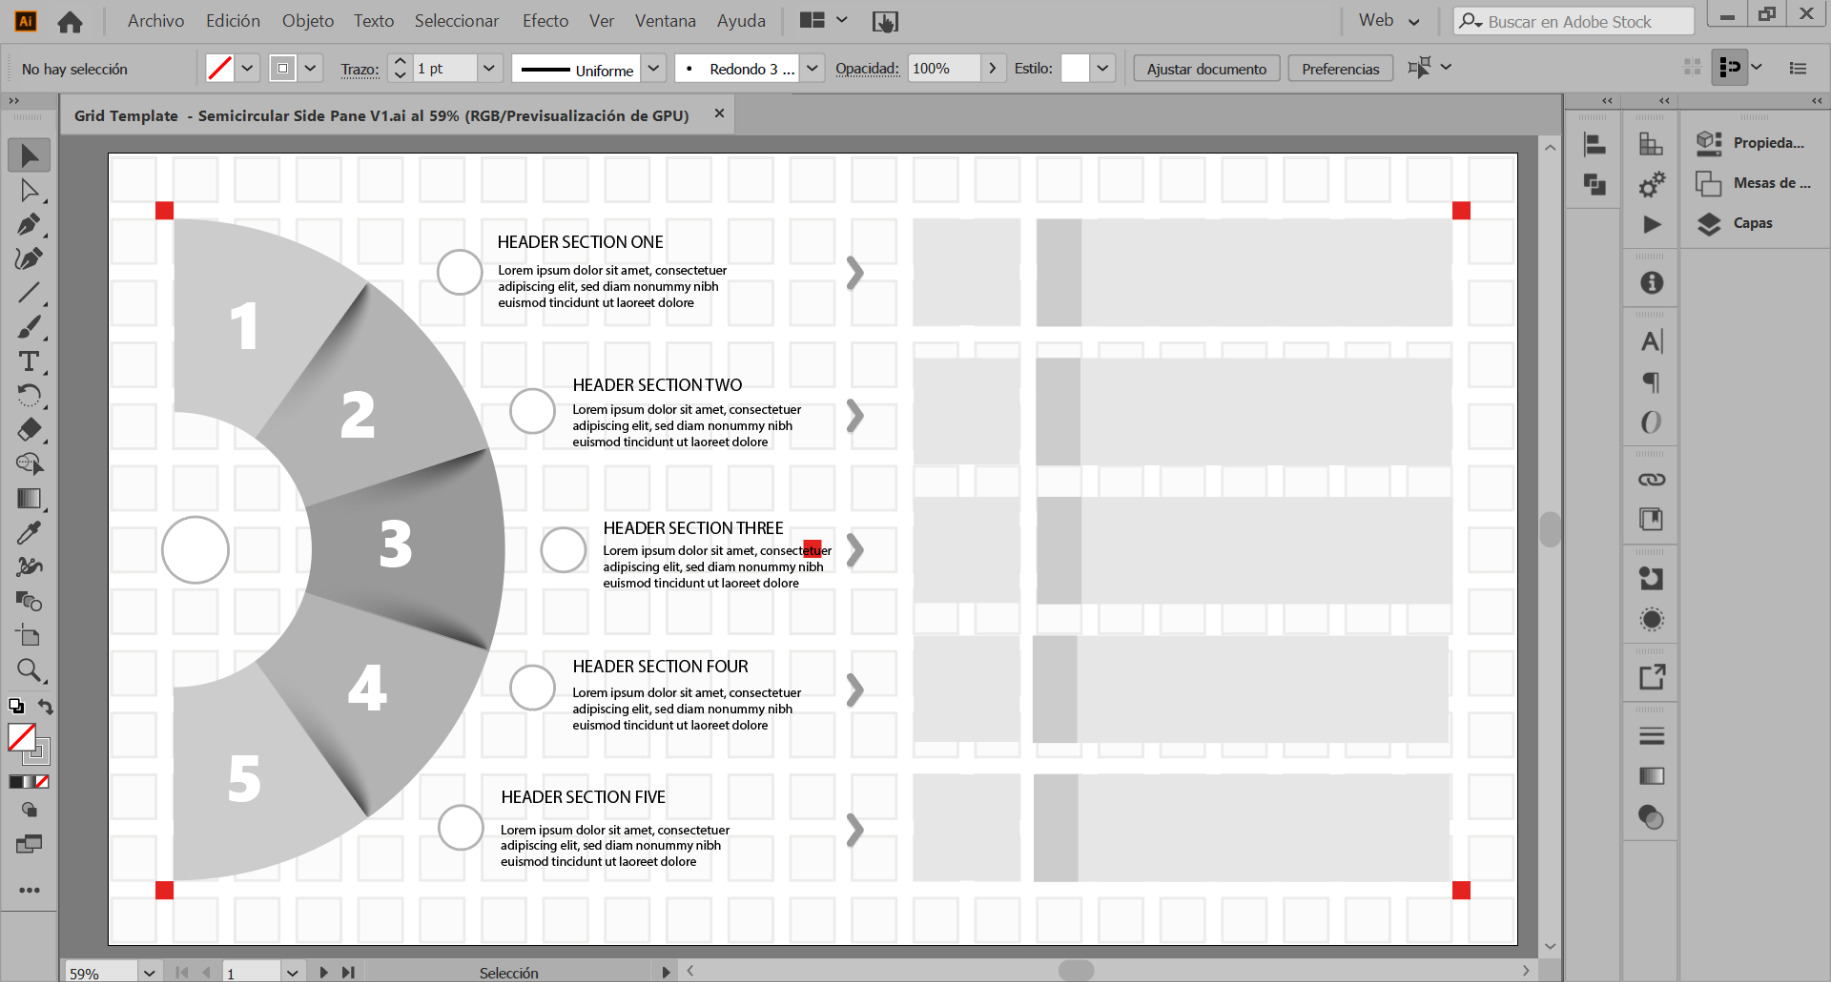Swap fill and stroke colors
This screenshot has height=982, width=1831.
[x=46, y=706]
